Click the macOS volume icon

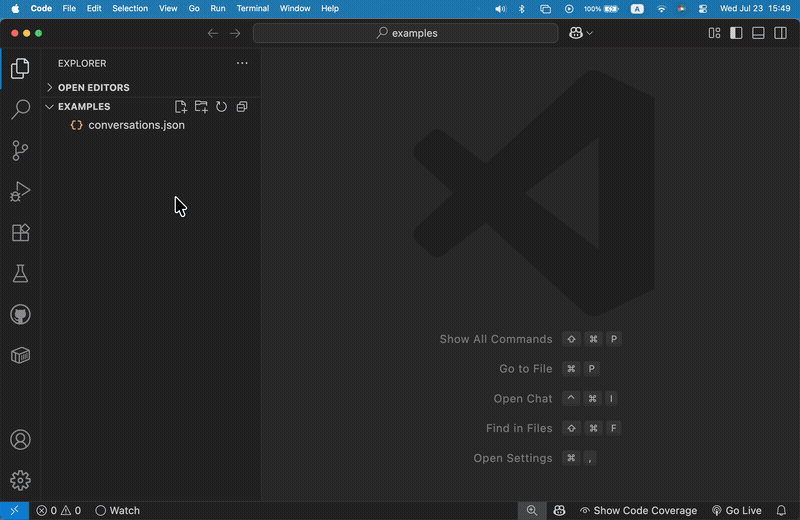501,9
